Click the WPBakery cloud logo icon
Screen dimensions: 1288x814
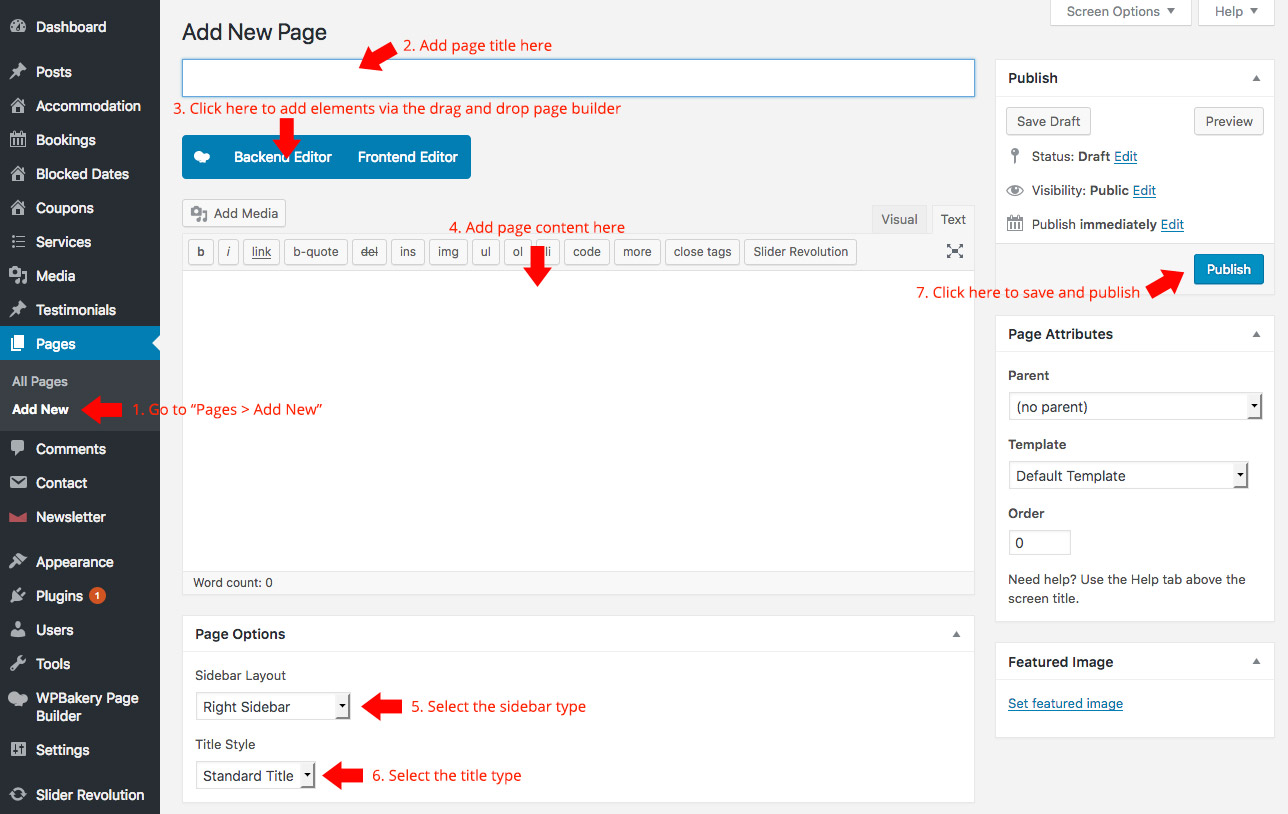click(x=202, y=157)
